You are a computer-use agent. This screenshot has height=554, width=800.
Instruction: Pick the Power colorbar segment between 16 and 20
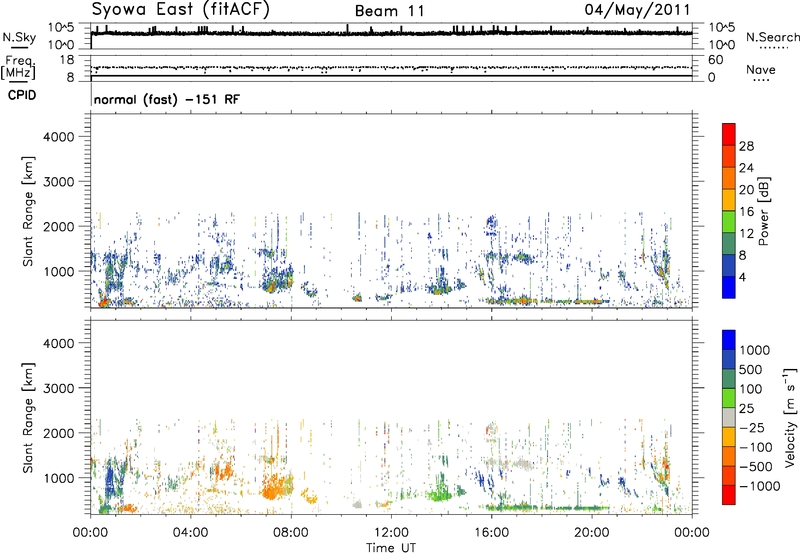[x=729, y=200]
